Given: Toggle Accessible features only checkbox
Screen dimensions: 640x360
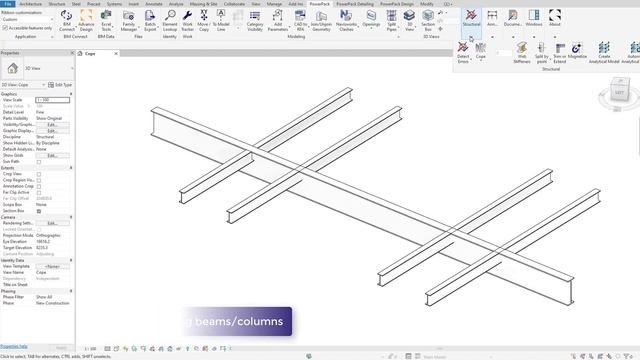Looking at the screenshot, I should (x=5, y=28).
